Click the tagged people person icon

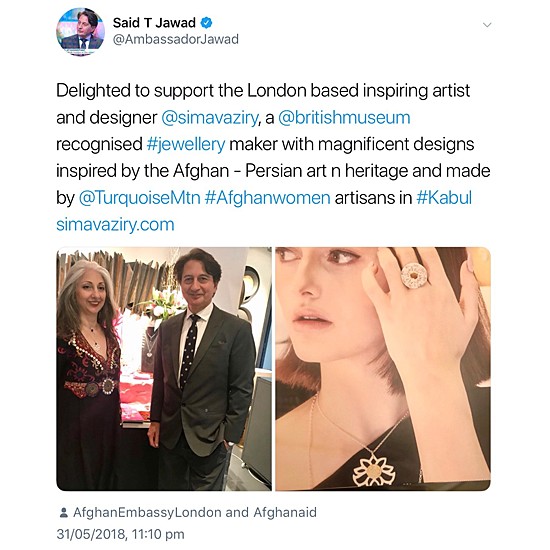pyautogui.click(x=63, y=512)
